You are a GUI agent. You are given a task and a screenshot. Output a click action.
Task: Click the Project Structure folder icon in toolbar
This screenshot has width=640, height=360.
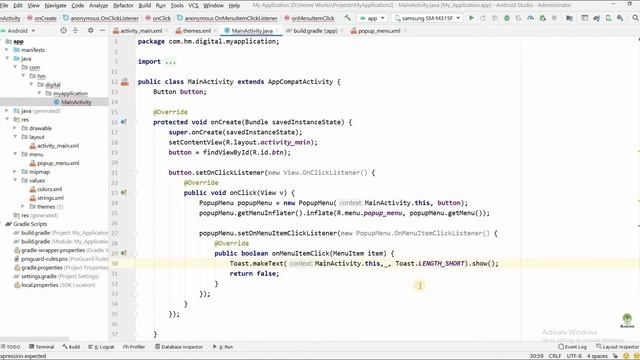(569, 18)
